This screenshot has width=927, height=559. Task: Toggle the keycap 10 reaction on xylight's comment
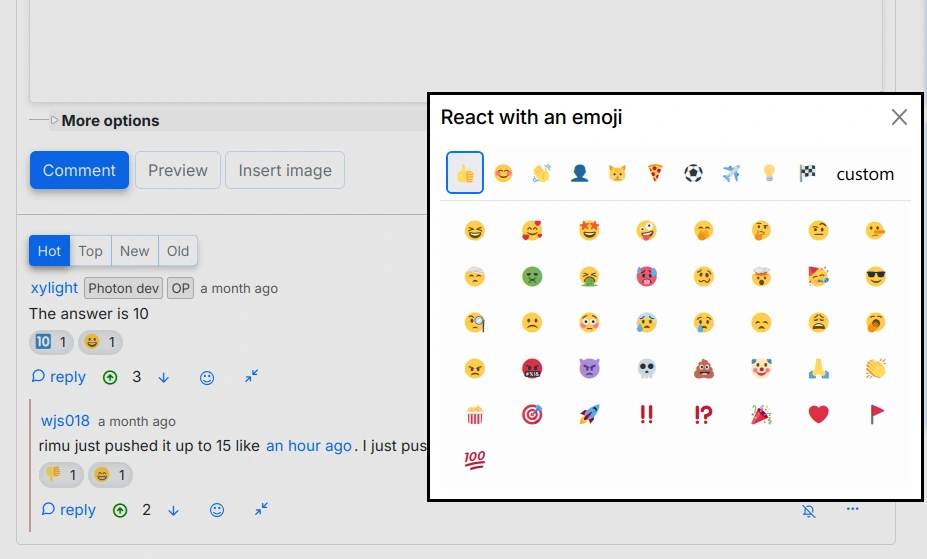point(51,342)
